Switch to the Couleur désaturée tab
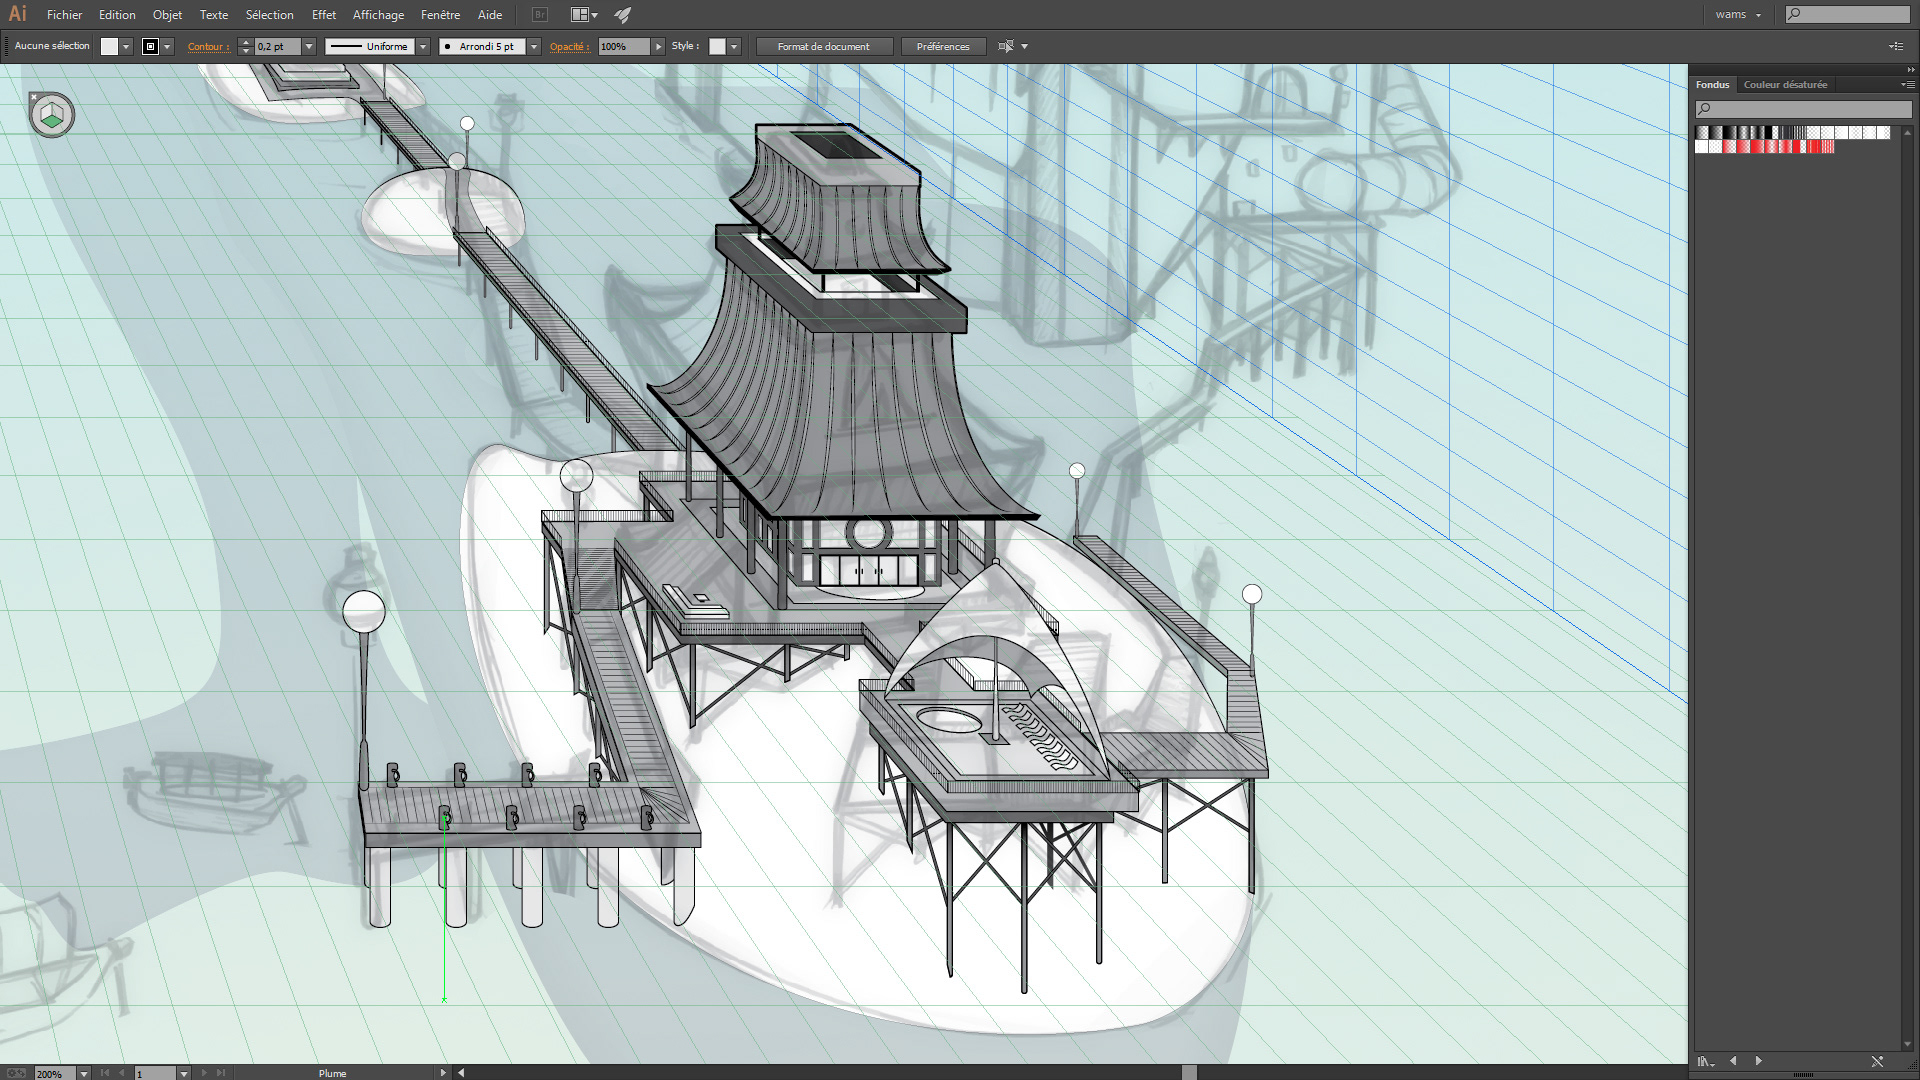This screenshot has width=1920, height=1080. [1785, 85]
